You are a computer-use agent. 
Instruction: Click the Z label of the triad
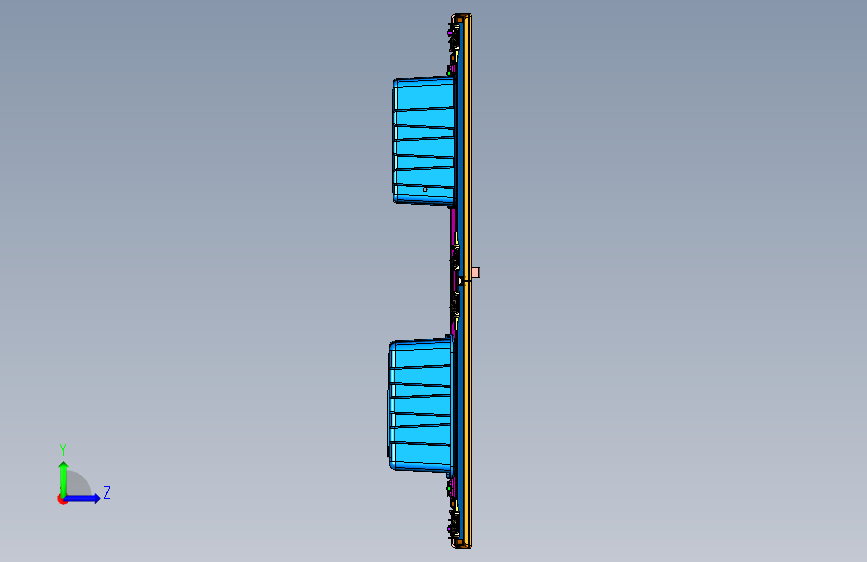[x=107, y=492]
